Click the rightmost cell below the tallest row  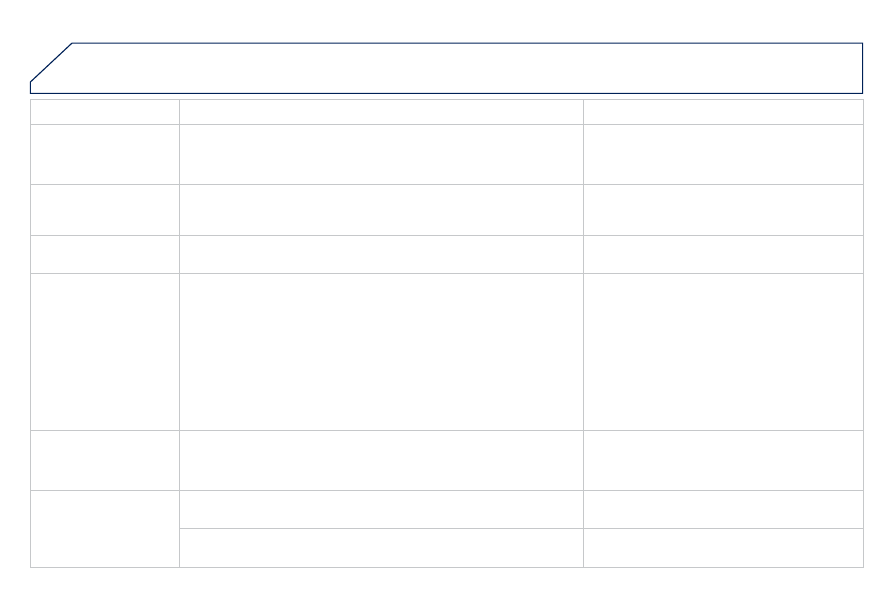723,460
